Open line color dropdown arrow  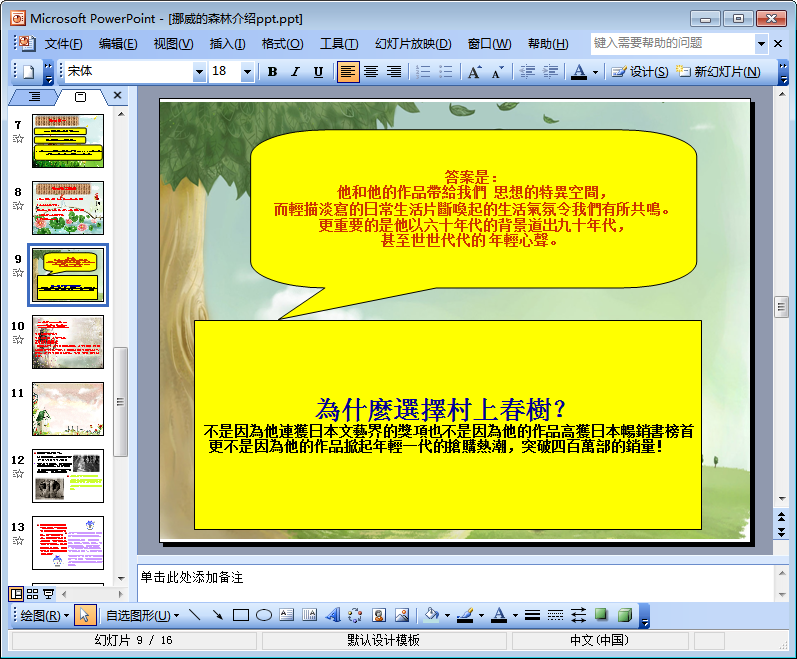click(481, 616)
